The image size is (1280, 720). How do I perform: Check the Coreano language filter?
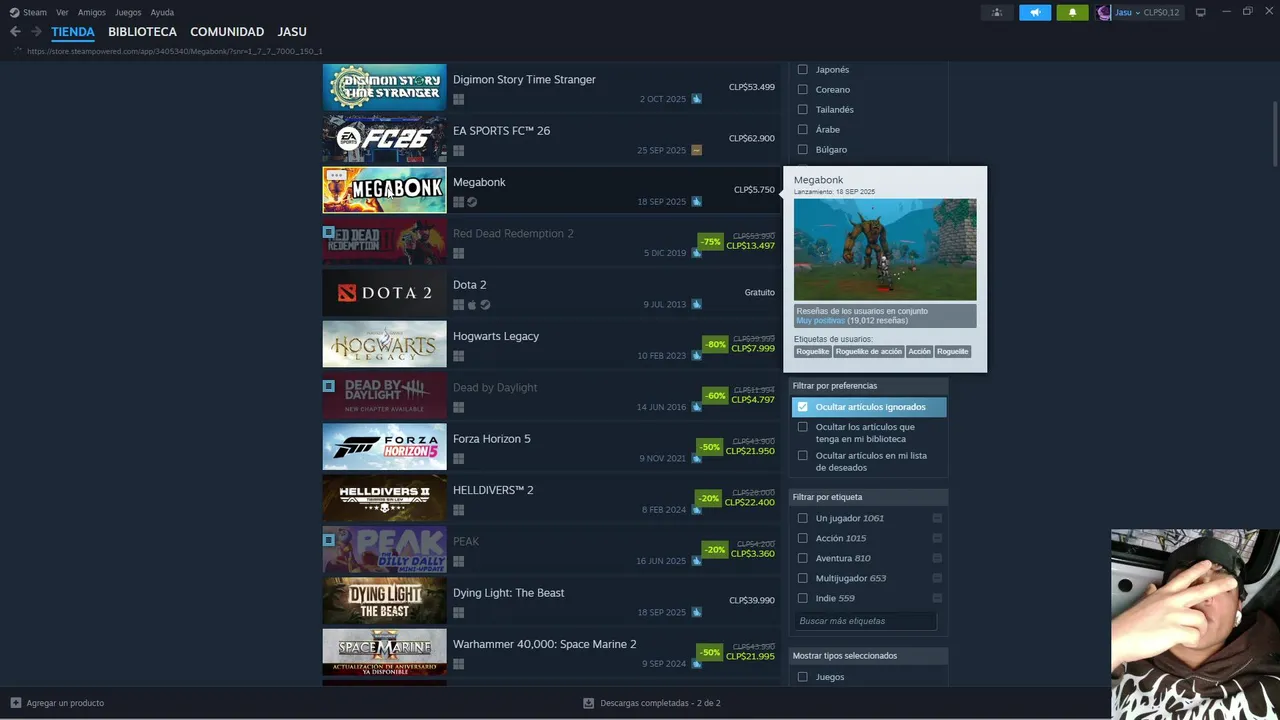pos(802,90)
